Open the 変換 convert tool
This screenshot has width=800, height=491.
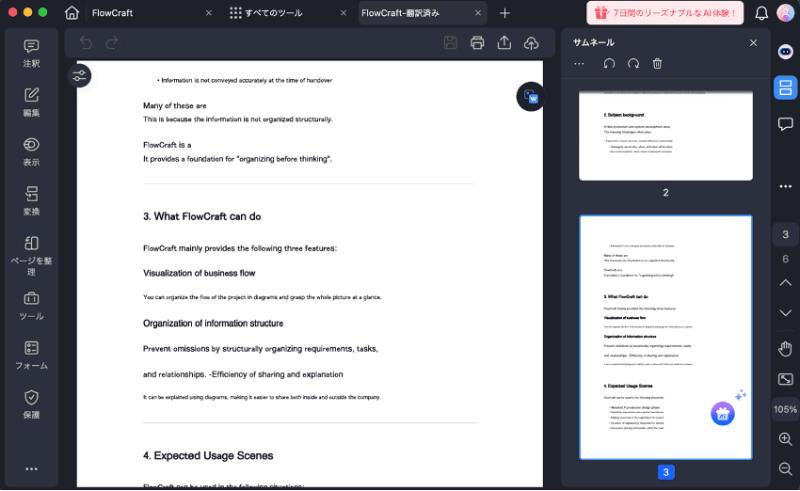point(31,201)
